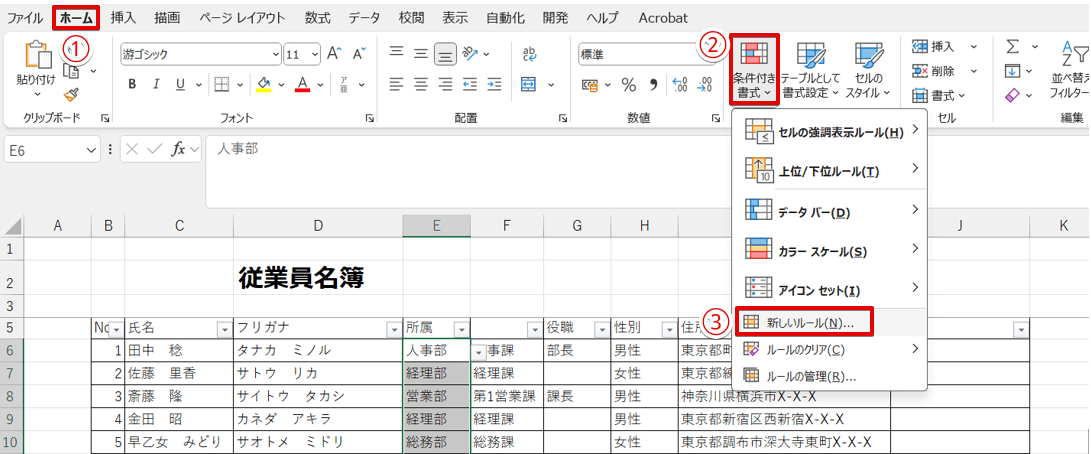This screenshot has width=1091, height=454.
Task: Open filter dropdown for 役職 column
Action: click(x=601, y=329)
